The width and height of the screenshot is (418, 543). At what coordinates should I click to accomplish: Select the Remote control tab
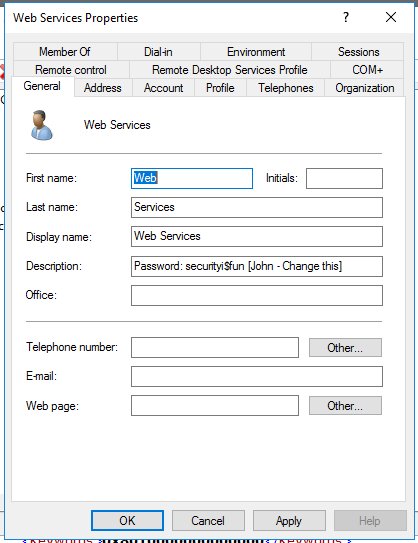[x=71, y=70]
